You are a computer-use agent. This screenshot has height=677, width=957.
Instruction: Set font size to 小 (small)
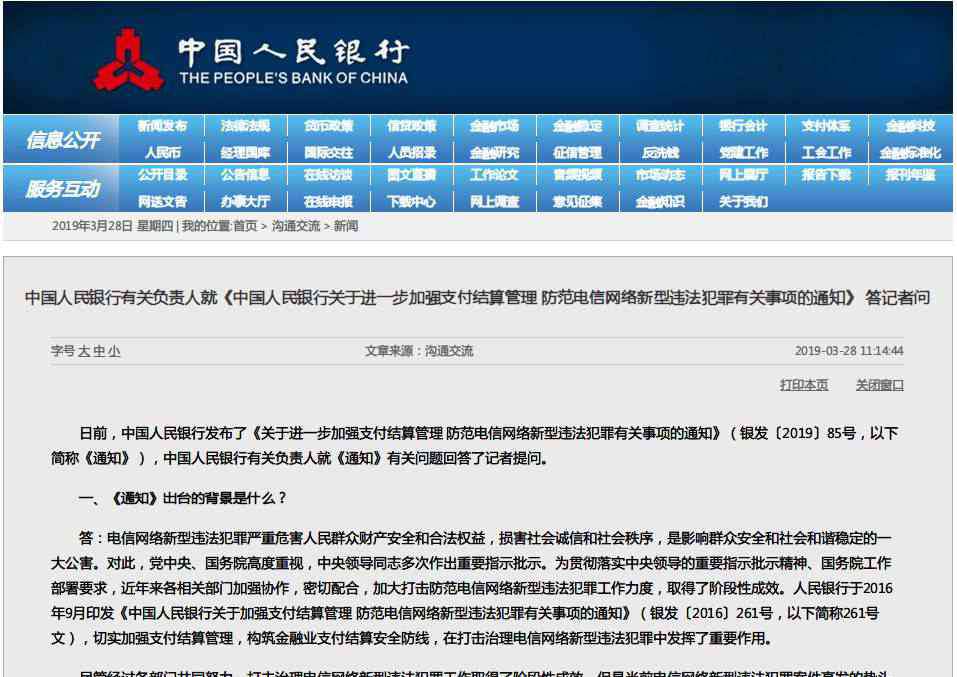point(114,351)
